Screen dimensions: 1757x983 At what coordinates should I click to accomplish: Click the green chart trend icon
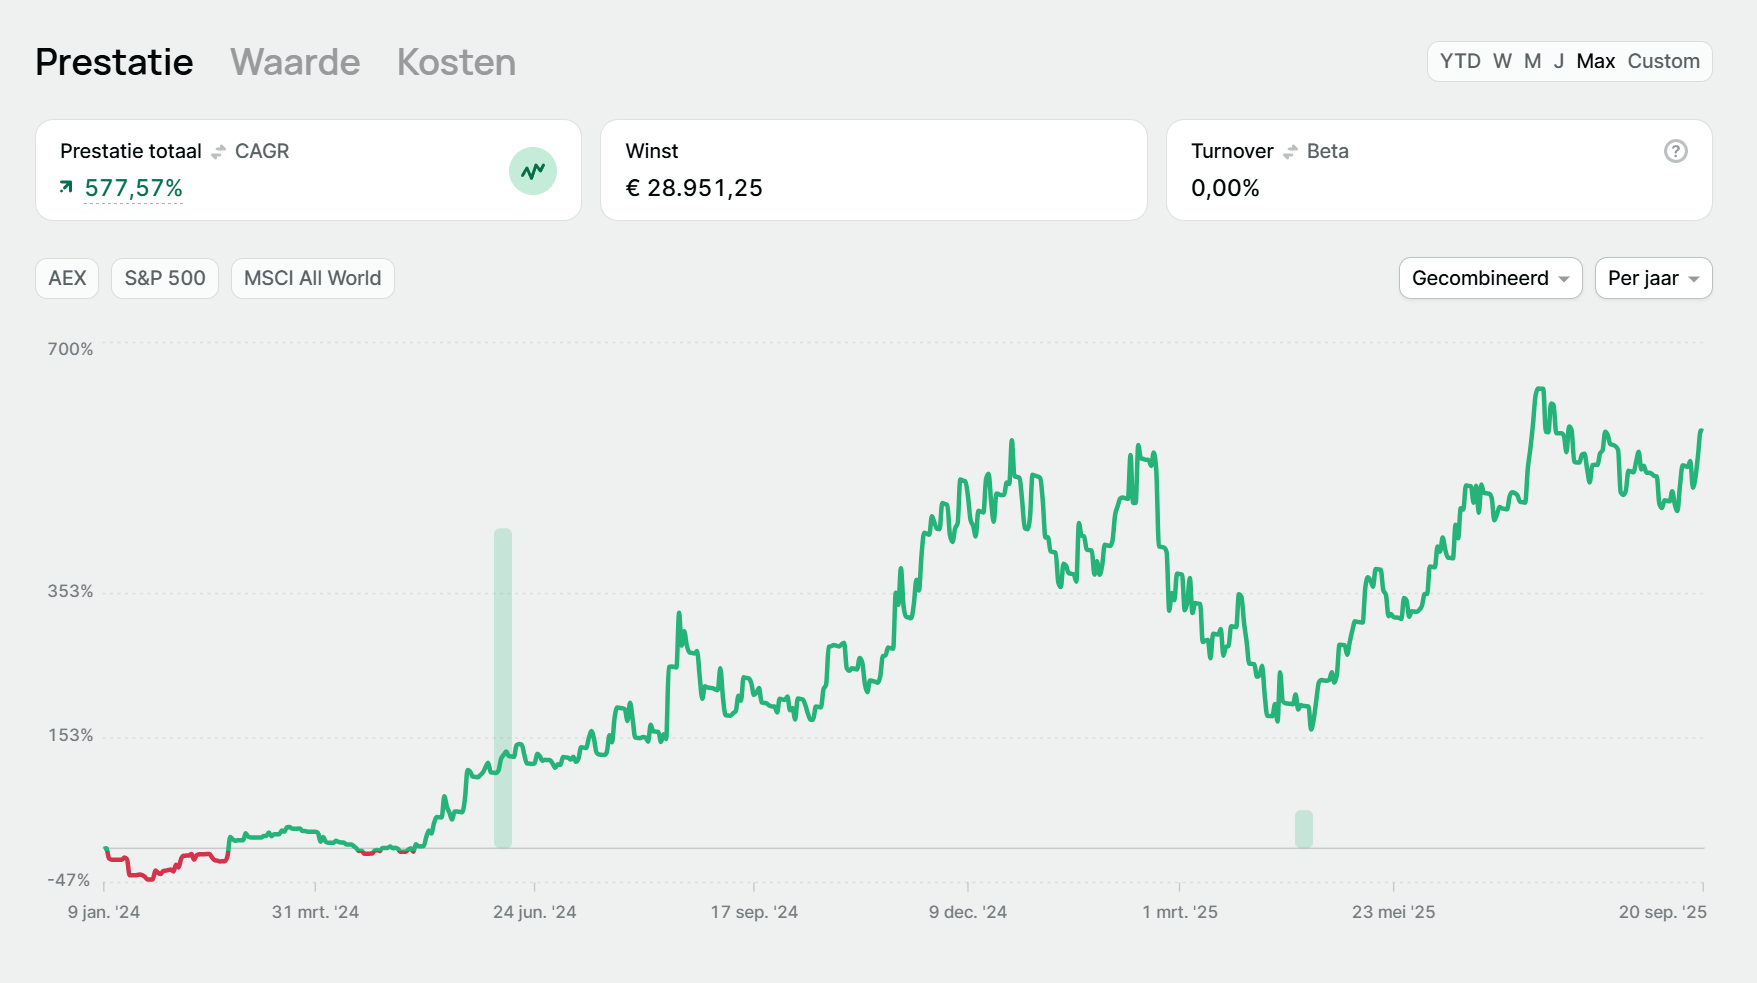click(532, 171)
